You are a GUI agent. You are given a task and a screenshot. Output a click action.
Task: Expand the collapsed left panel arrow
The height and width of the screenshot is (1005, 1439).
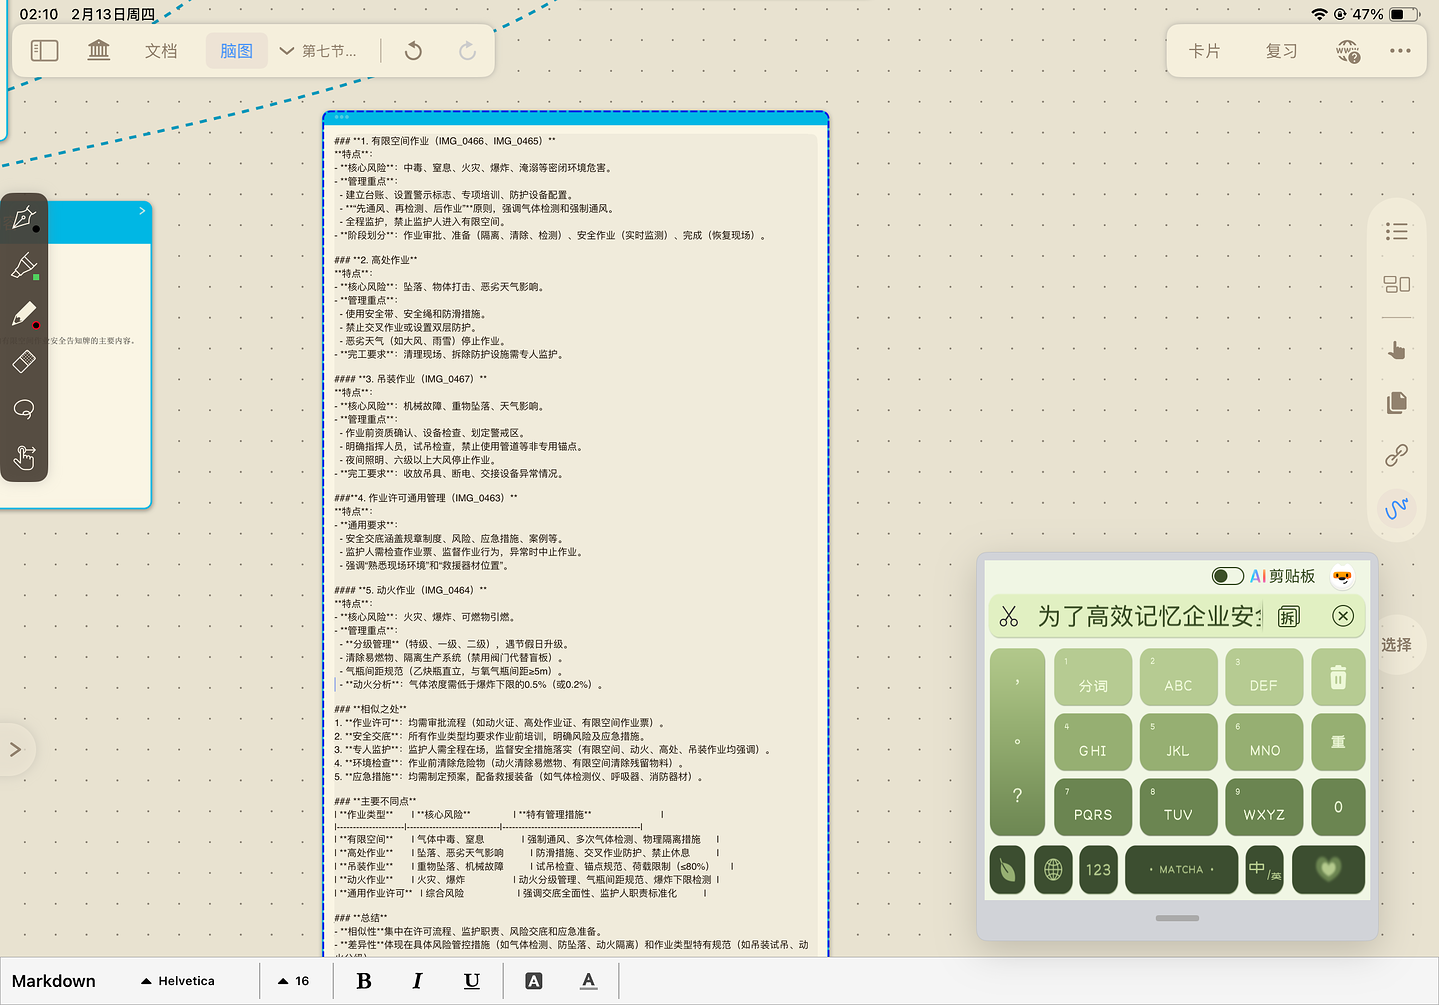(x=15, y=749)
